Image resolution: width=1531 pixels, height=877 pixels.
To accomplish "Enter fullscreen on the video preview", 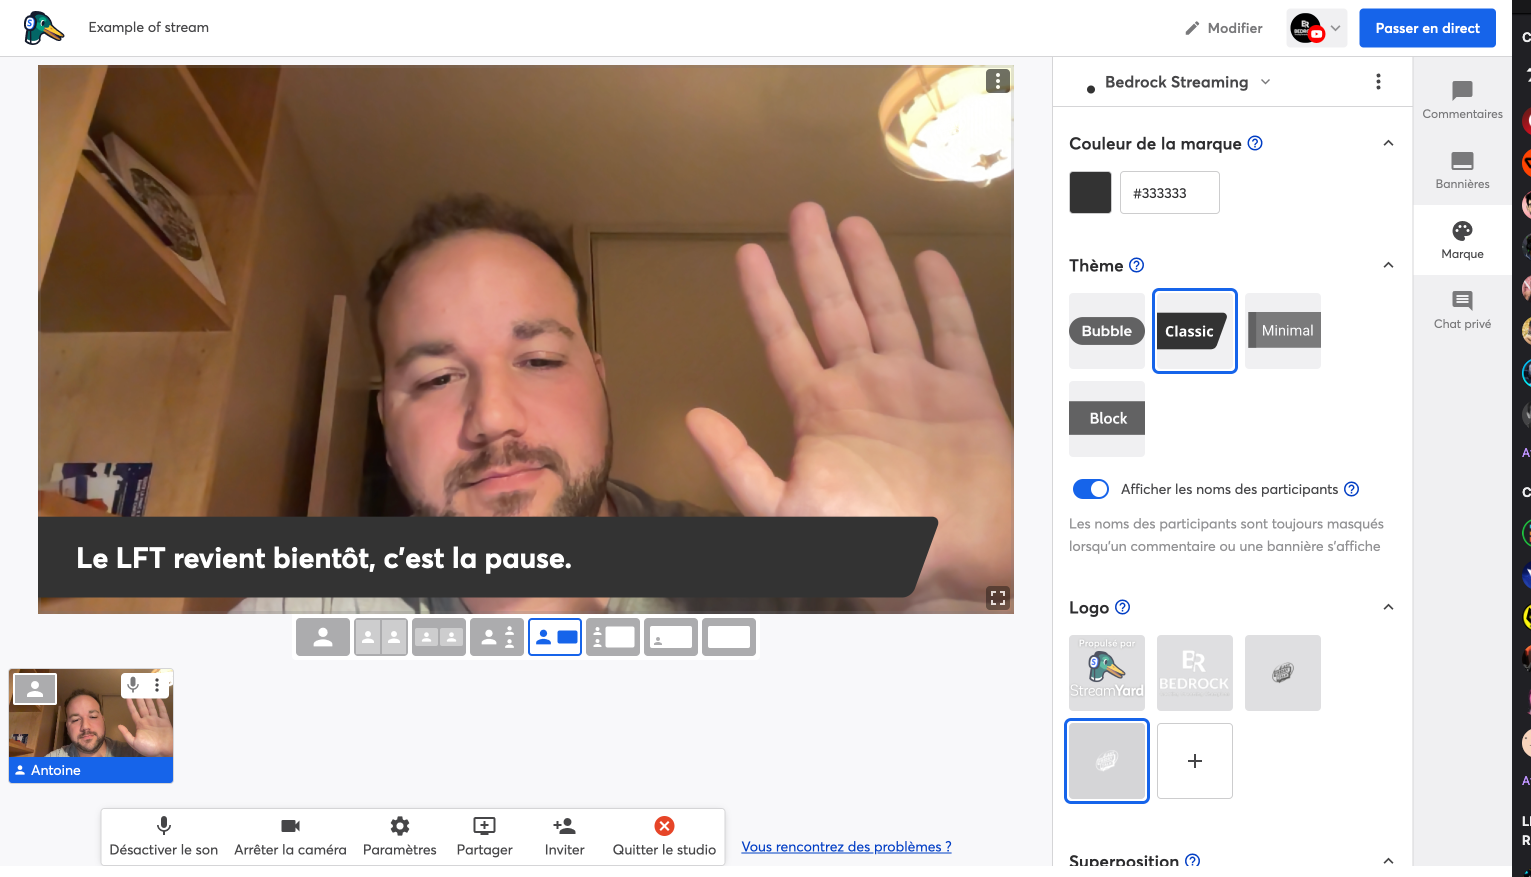I will point(997,598).
